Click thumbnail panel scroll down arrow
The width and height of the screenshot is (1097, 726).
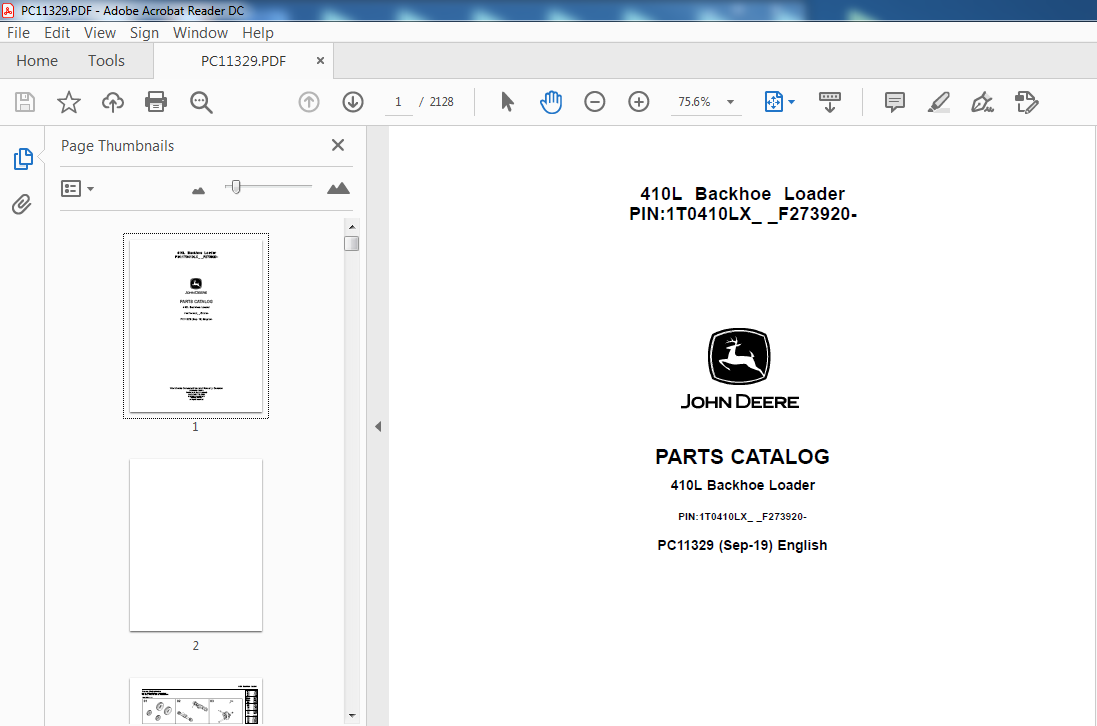352,716
